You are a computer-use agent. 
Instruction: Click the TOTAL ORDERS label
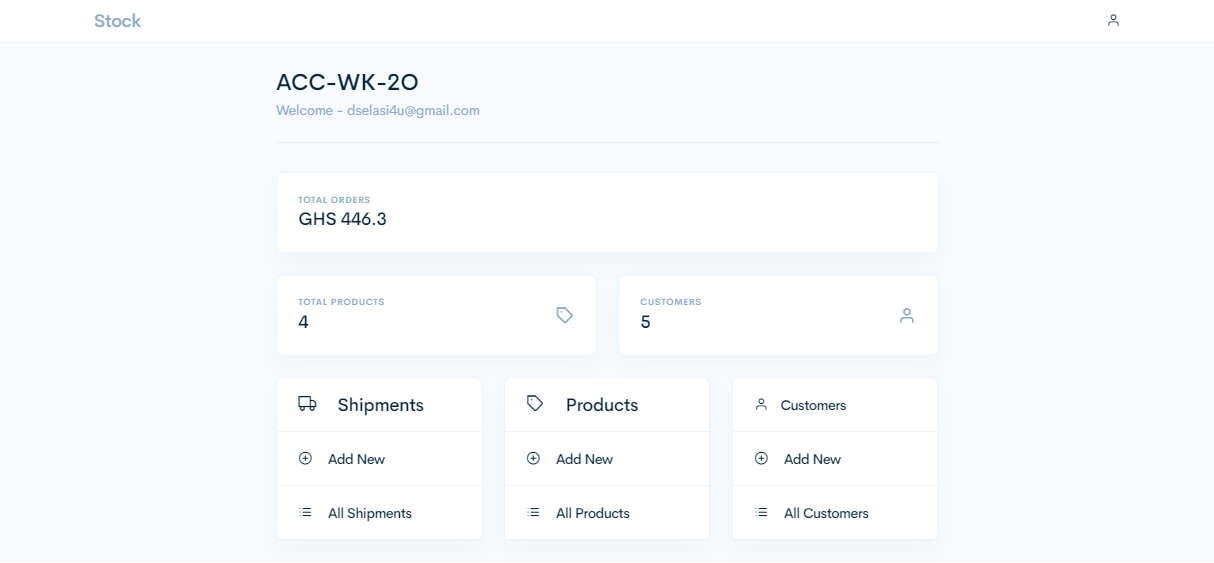pyautogui.click(x=334, y=200)
